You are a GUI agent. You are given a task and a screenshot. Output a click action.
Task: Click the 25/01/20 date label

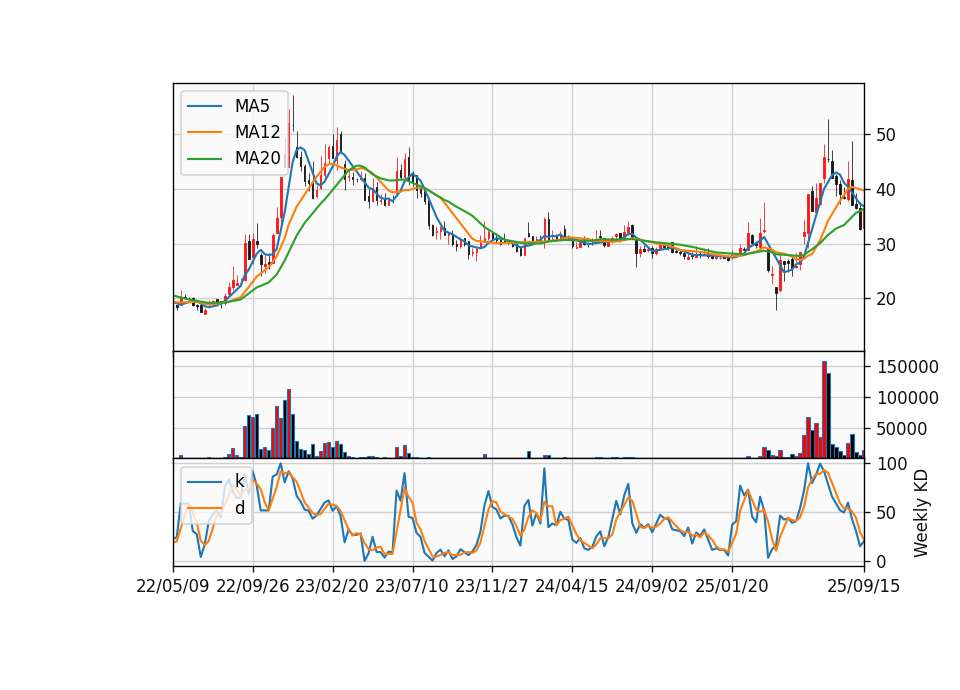tap(732, 586)
